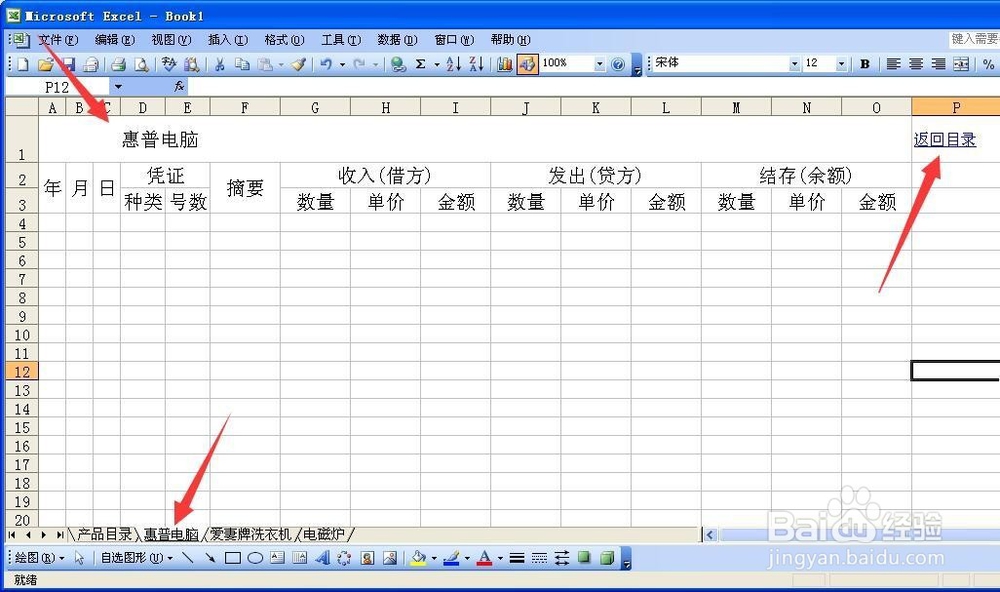Open Excel Help question mark icon
This screenshot has height=592, width=1000.
coord(617,64)
